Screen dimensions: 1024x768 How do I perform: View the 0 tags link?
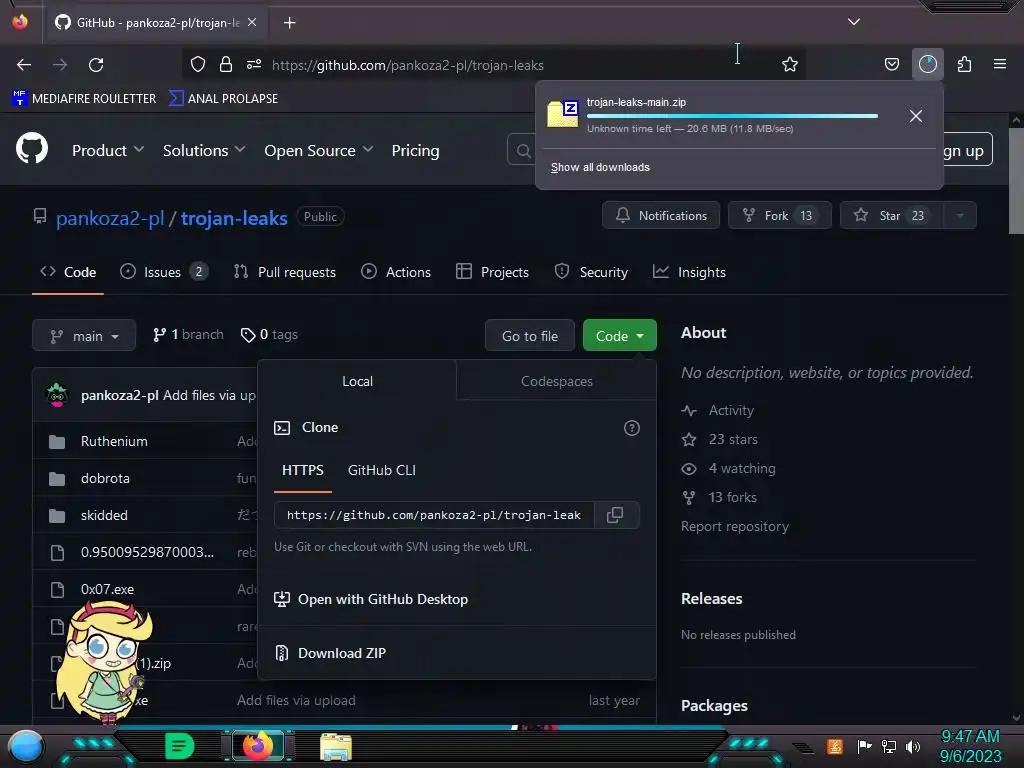point(269,334)
